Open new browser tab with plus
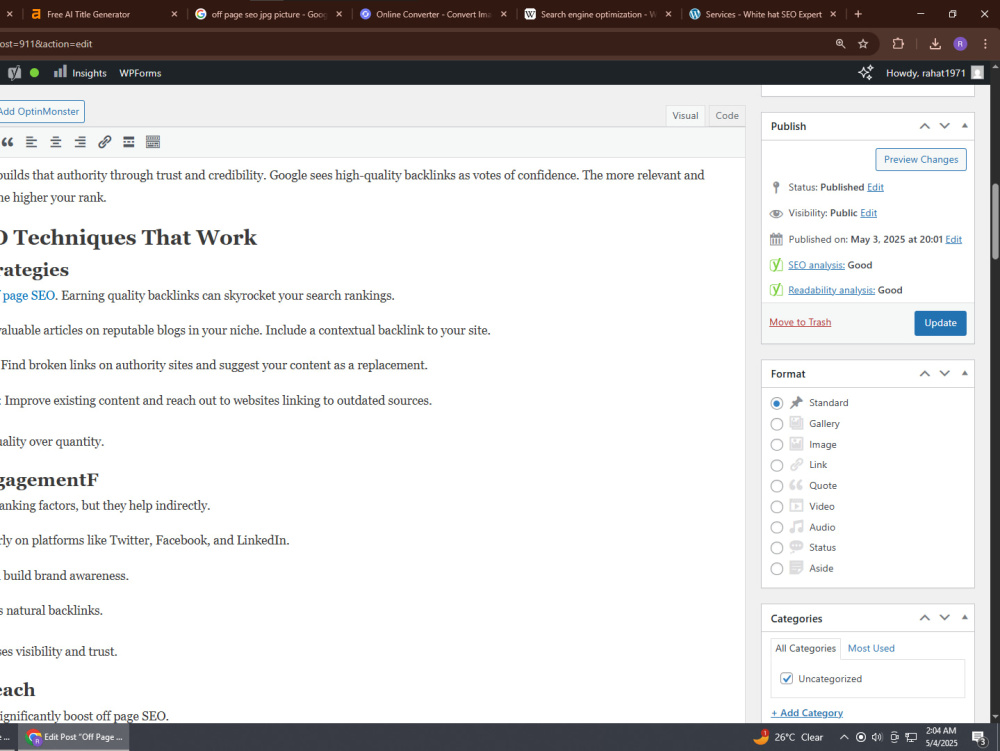The image size is (1000, 751). click(858, 14)
